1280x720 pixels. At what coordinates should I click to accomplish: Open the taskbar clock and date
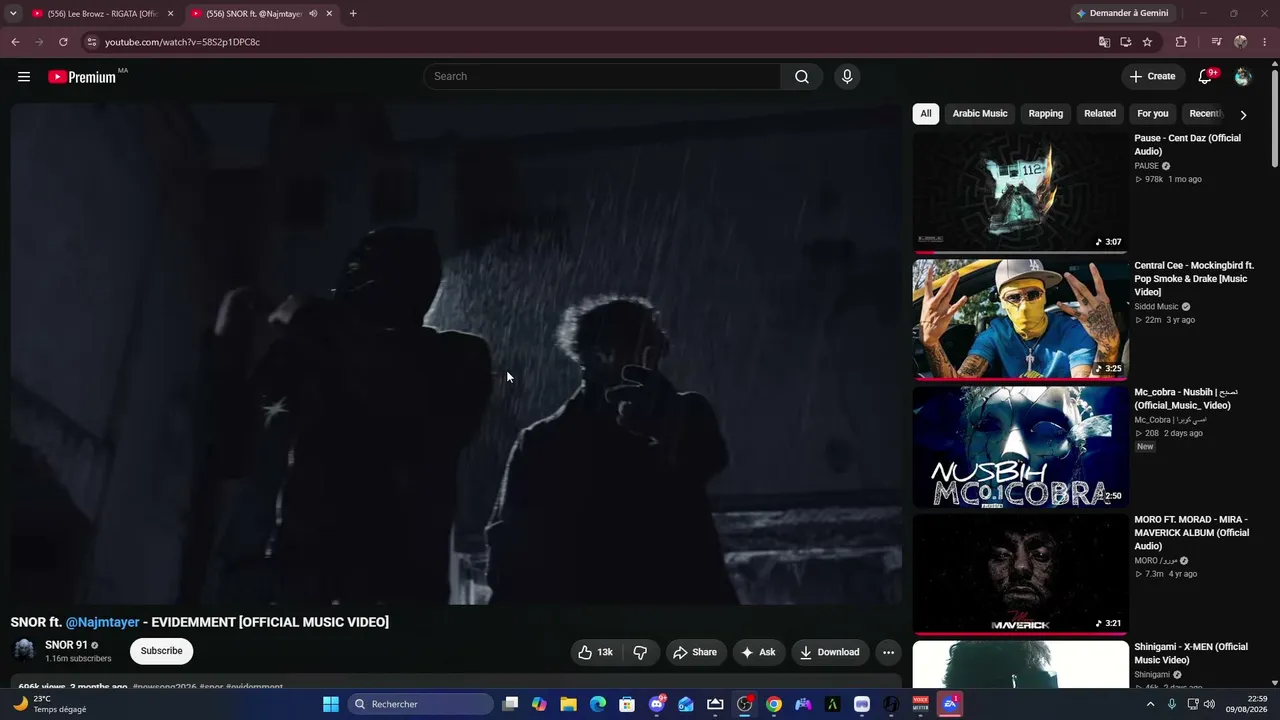pos(1249,704)
